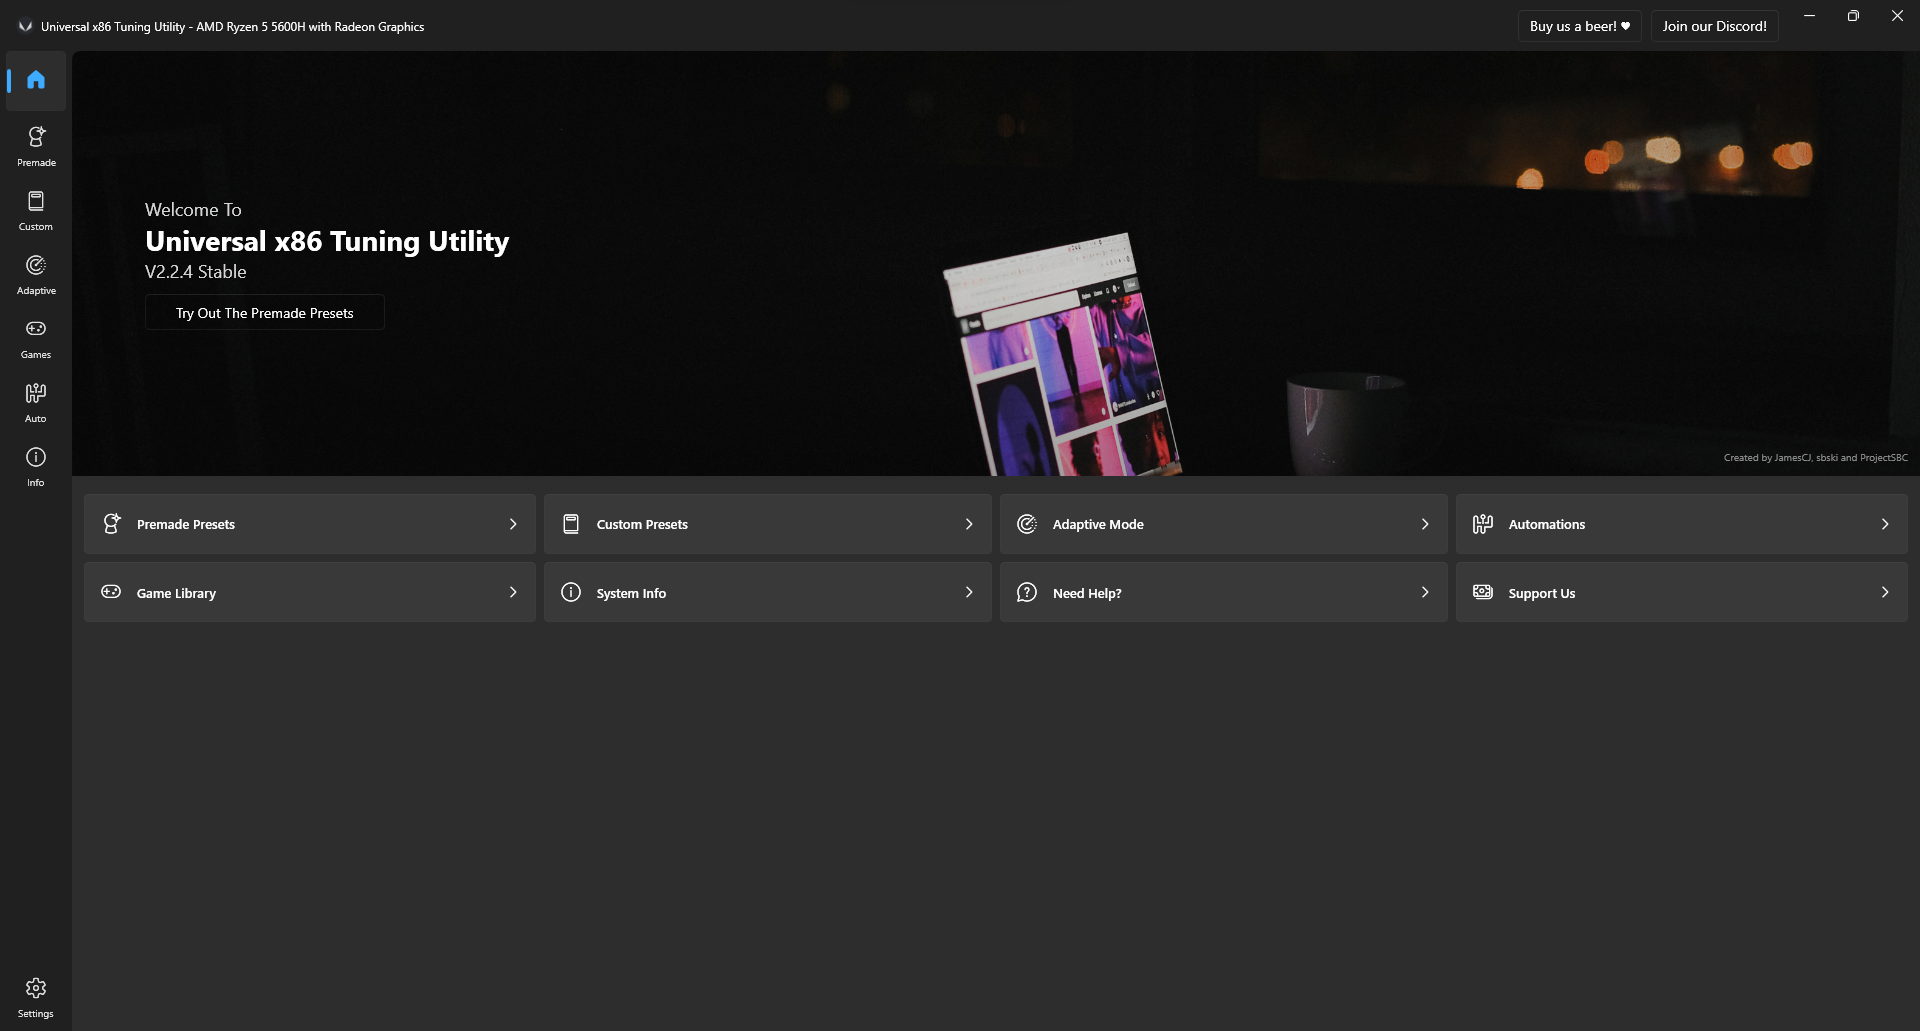Screen dimensions: 1920x1031
Task: Expand the Support Us chevron
Action: tap(1885, 592)
